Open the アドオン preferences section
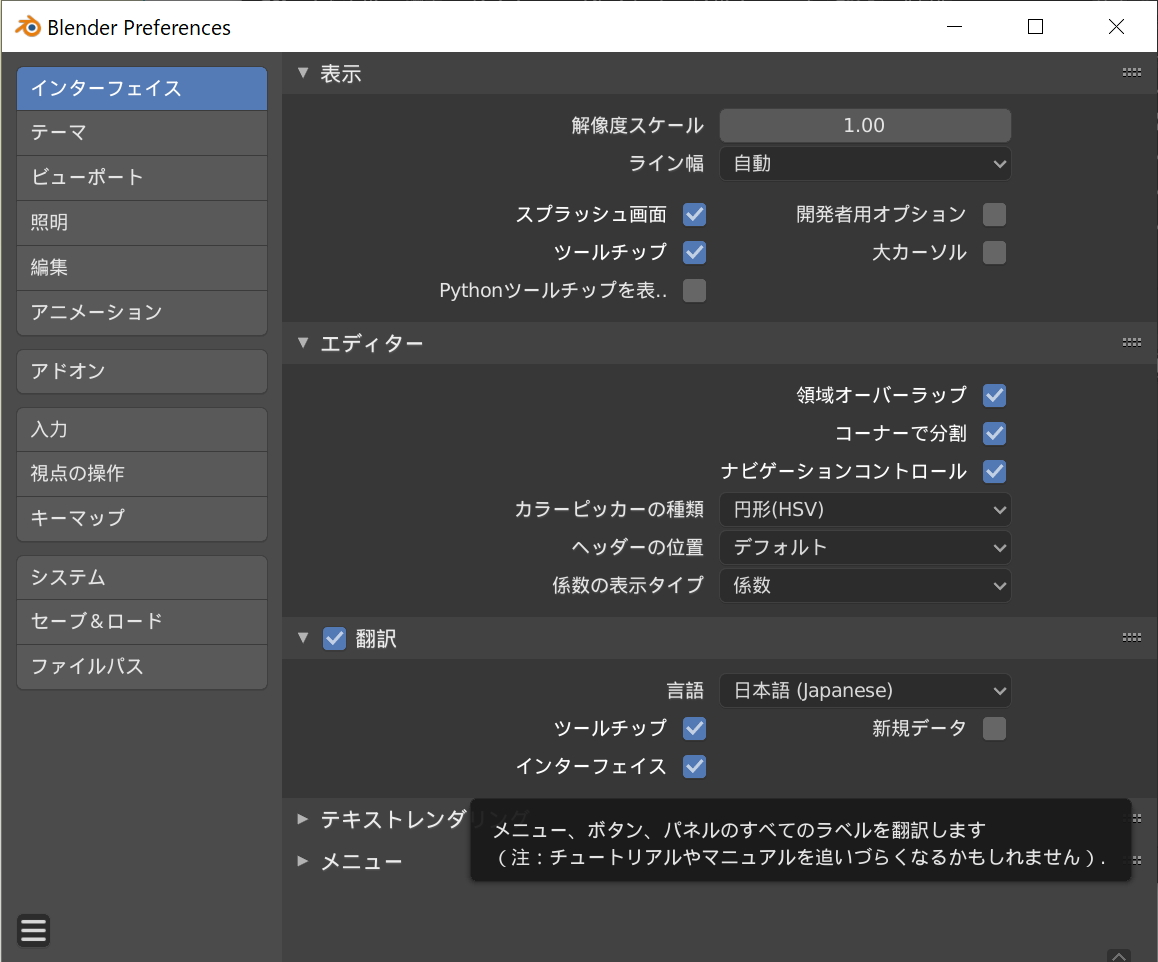 pos(142,371)
